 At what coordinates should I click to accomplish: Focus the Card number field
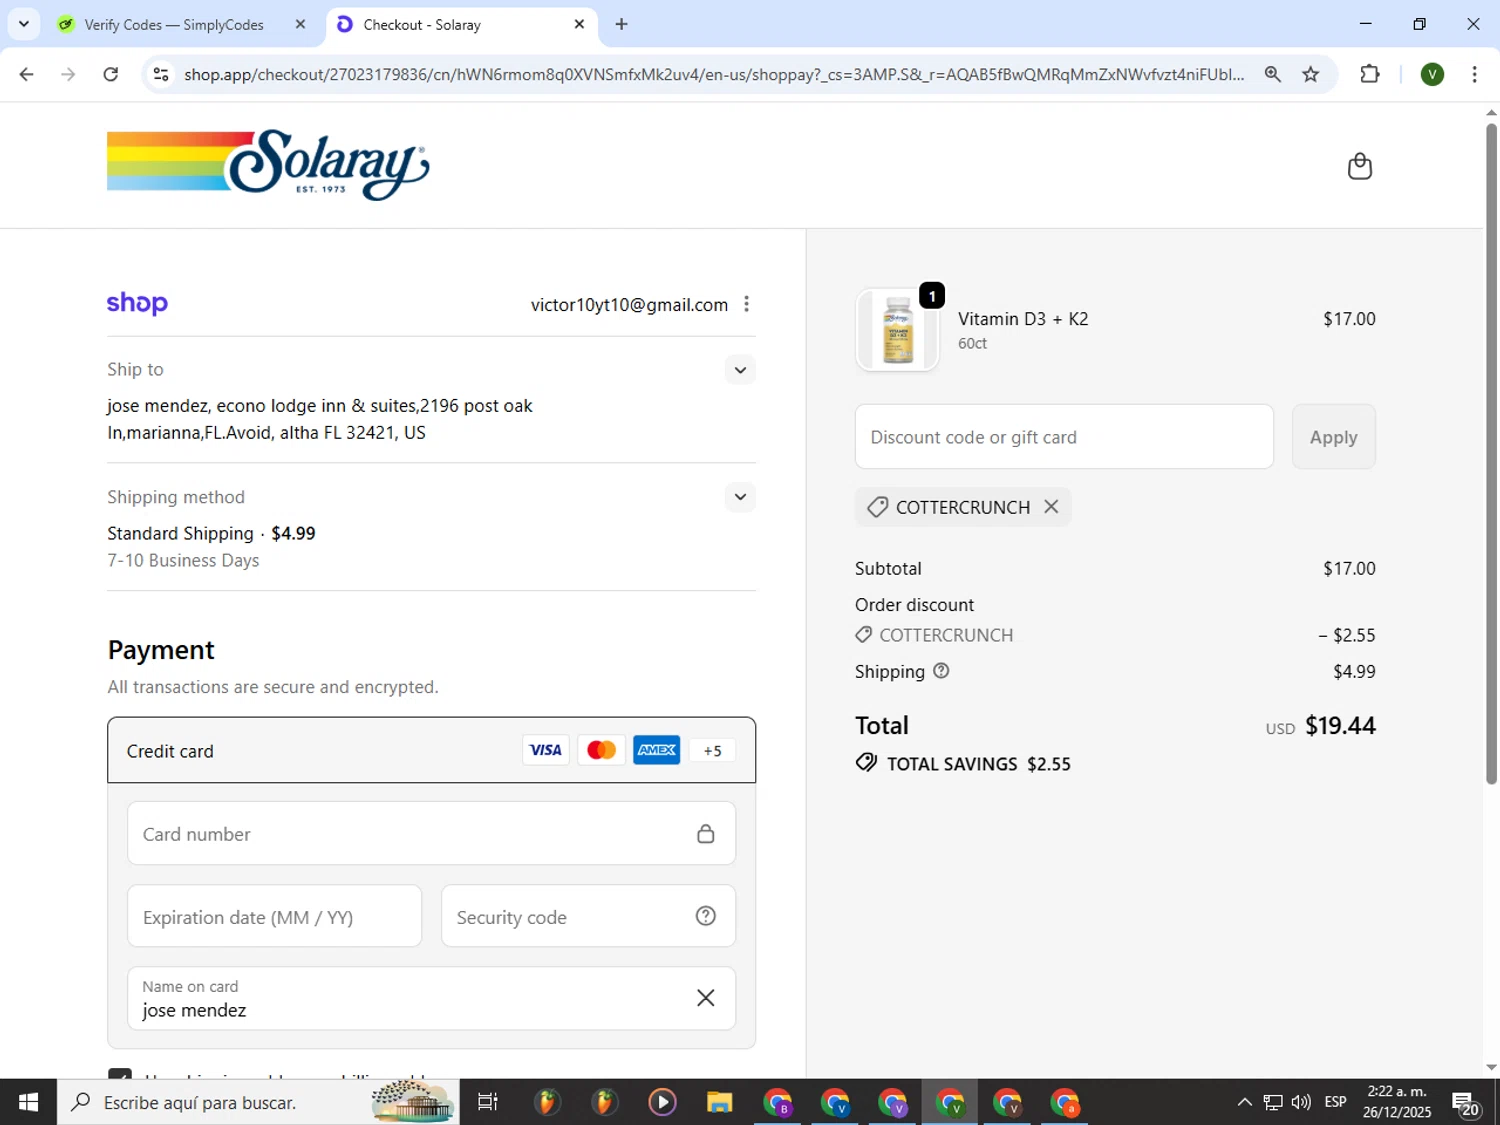click(x=431, y=833)
